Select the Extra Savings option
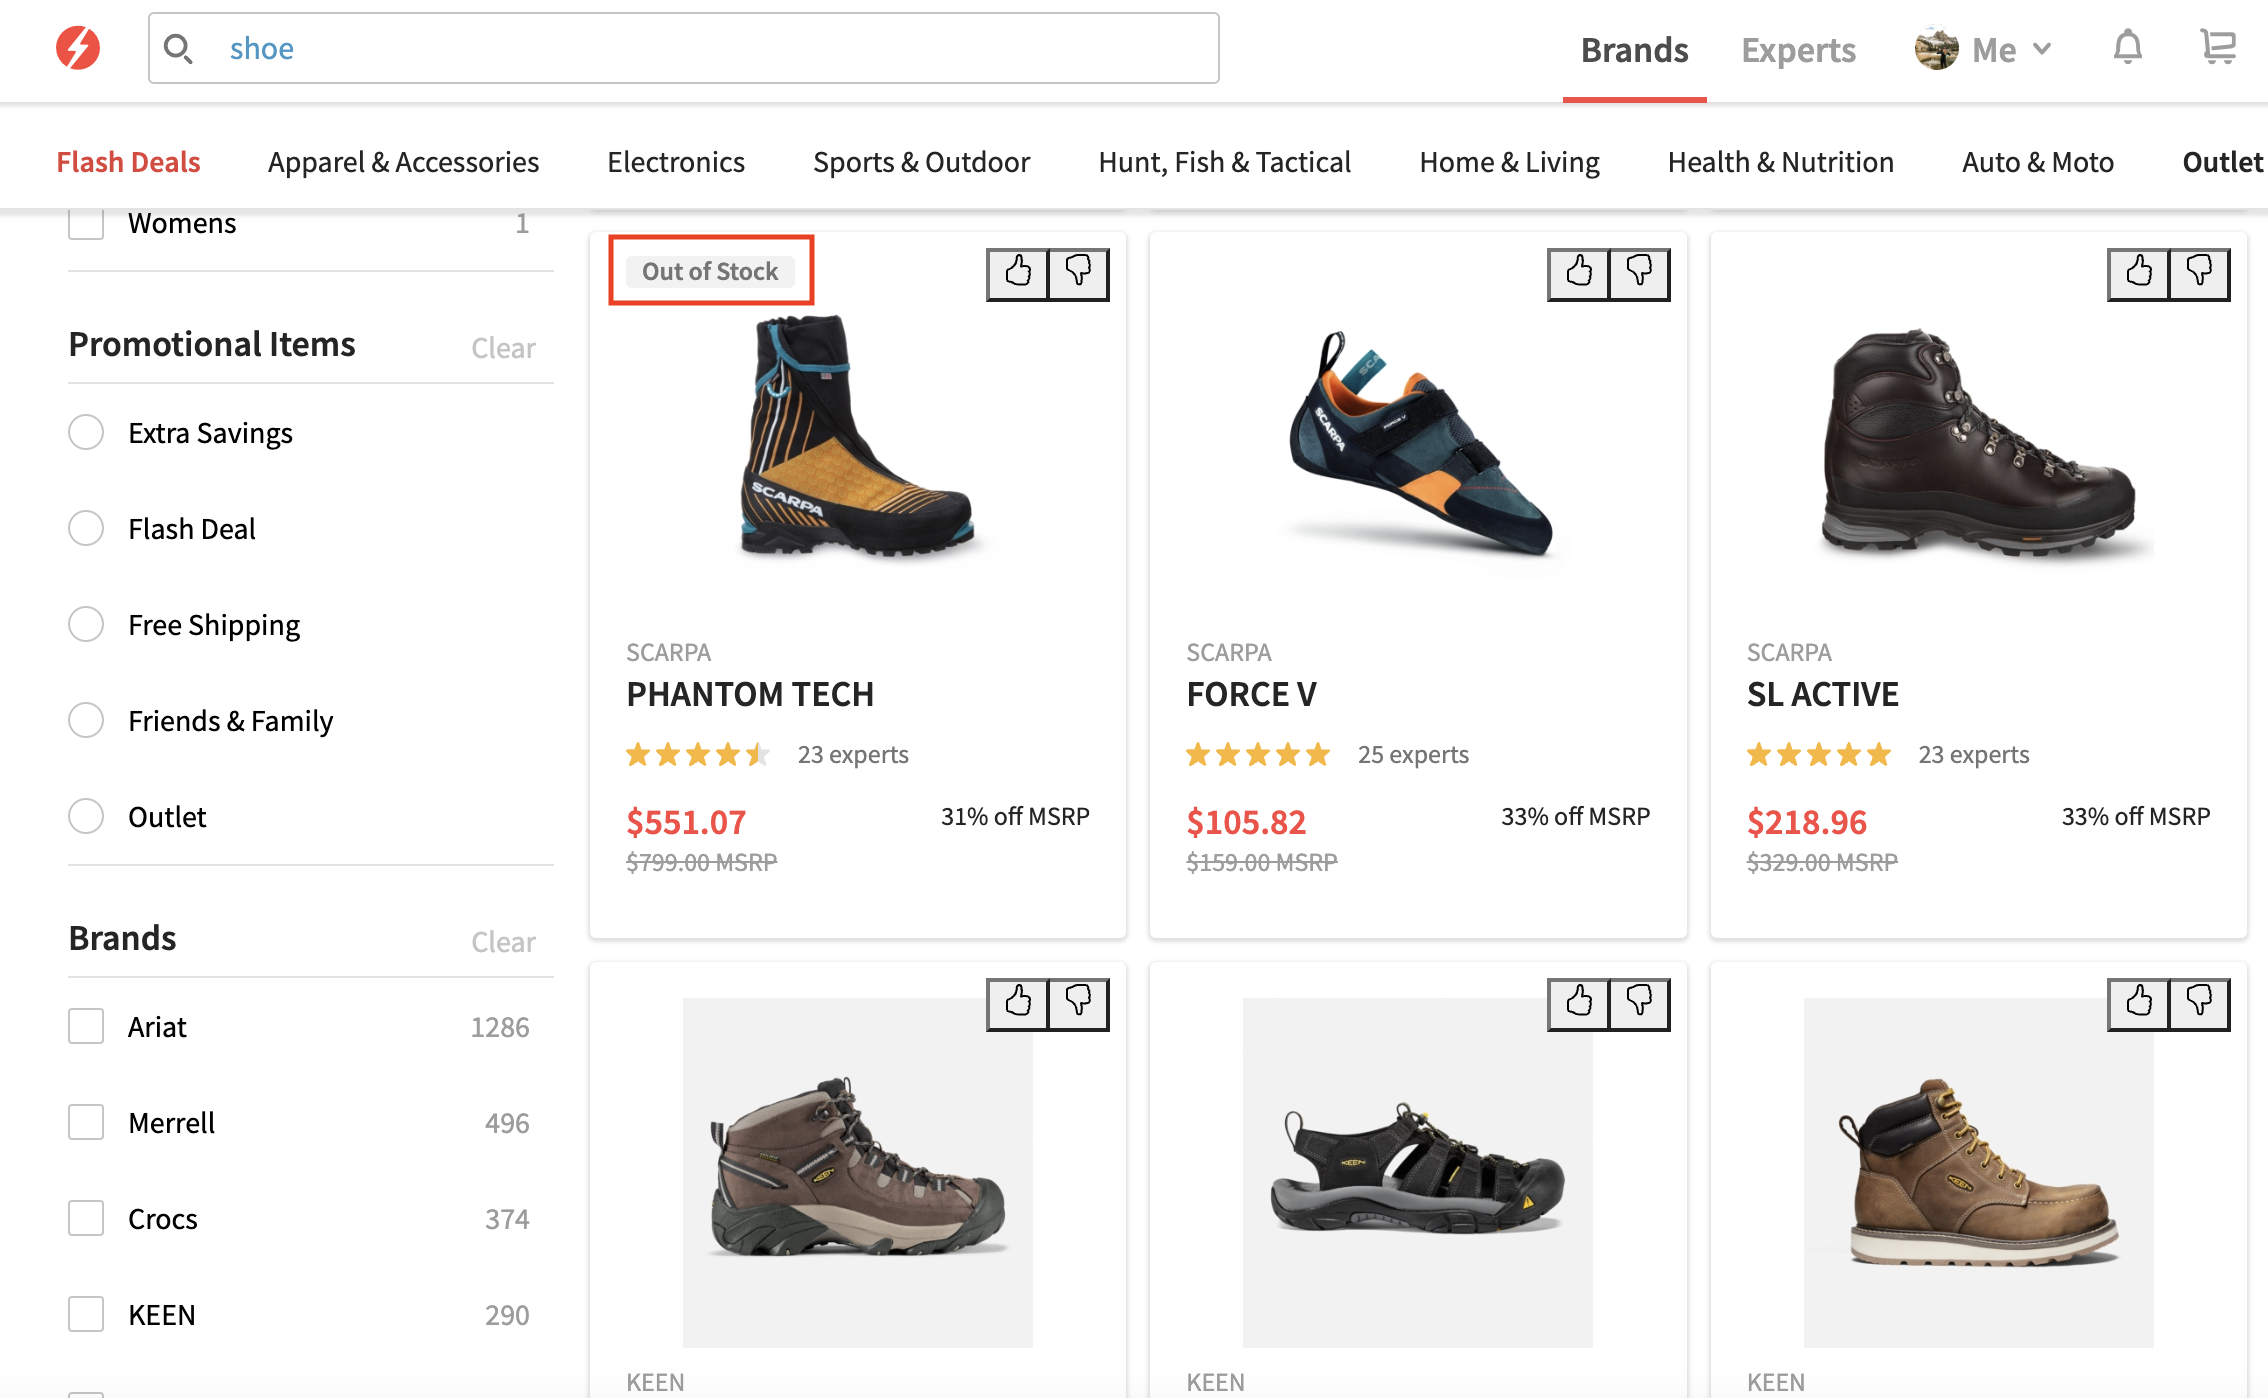2268x1398 pixels. (86, 432)
